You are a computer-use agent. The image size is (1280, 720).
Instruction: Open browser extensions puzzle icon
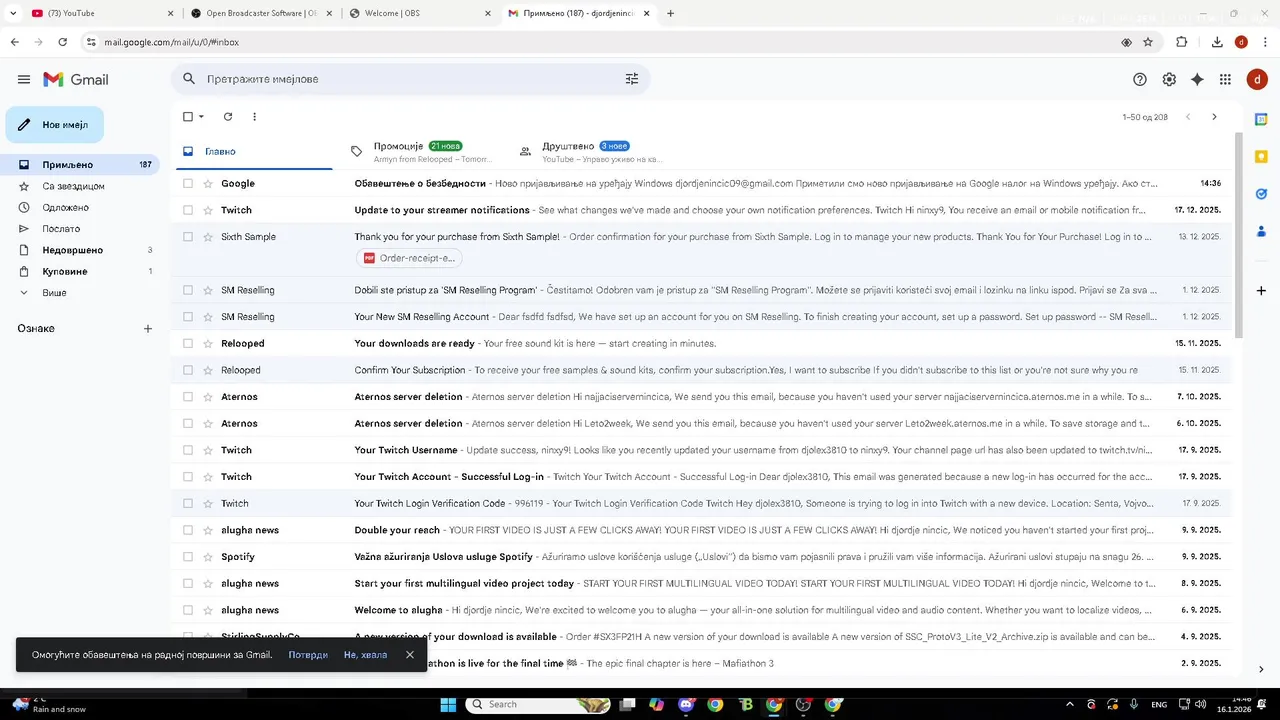1181,42
